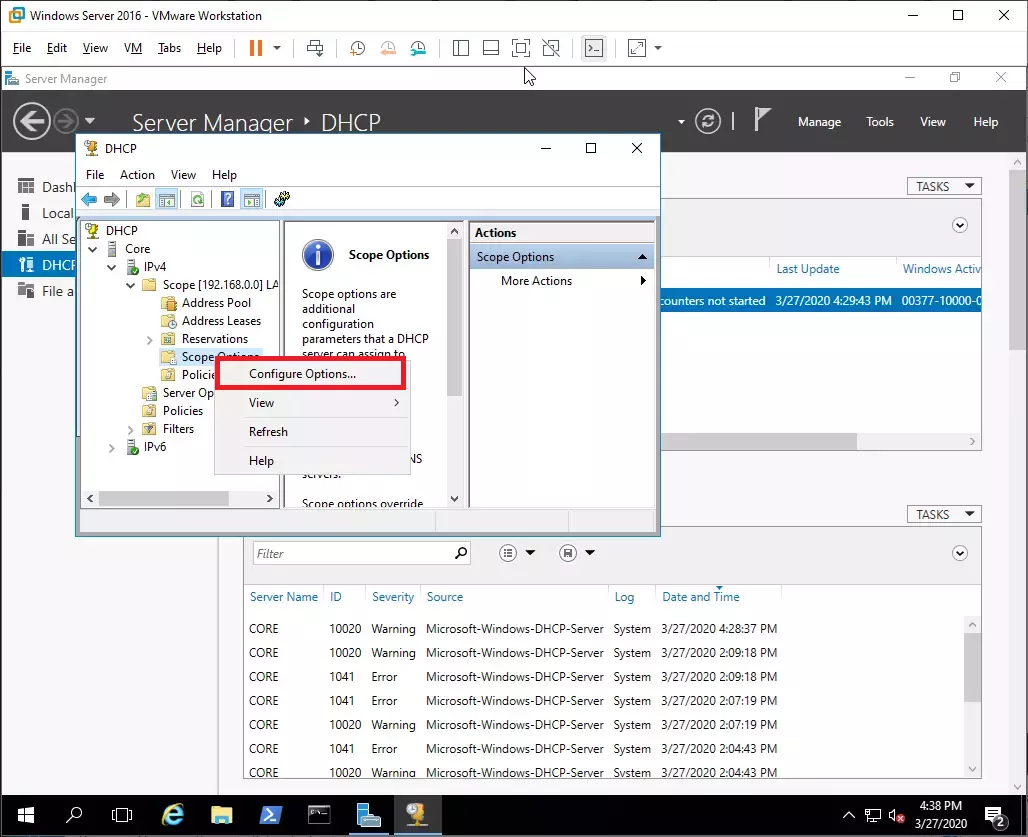Click the up one level folder icon
This screenshot has width=1028, height=837.
pyautogui.click(x=143, y=199)
